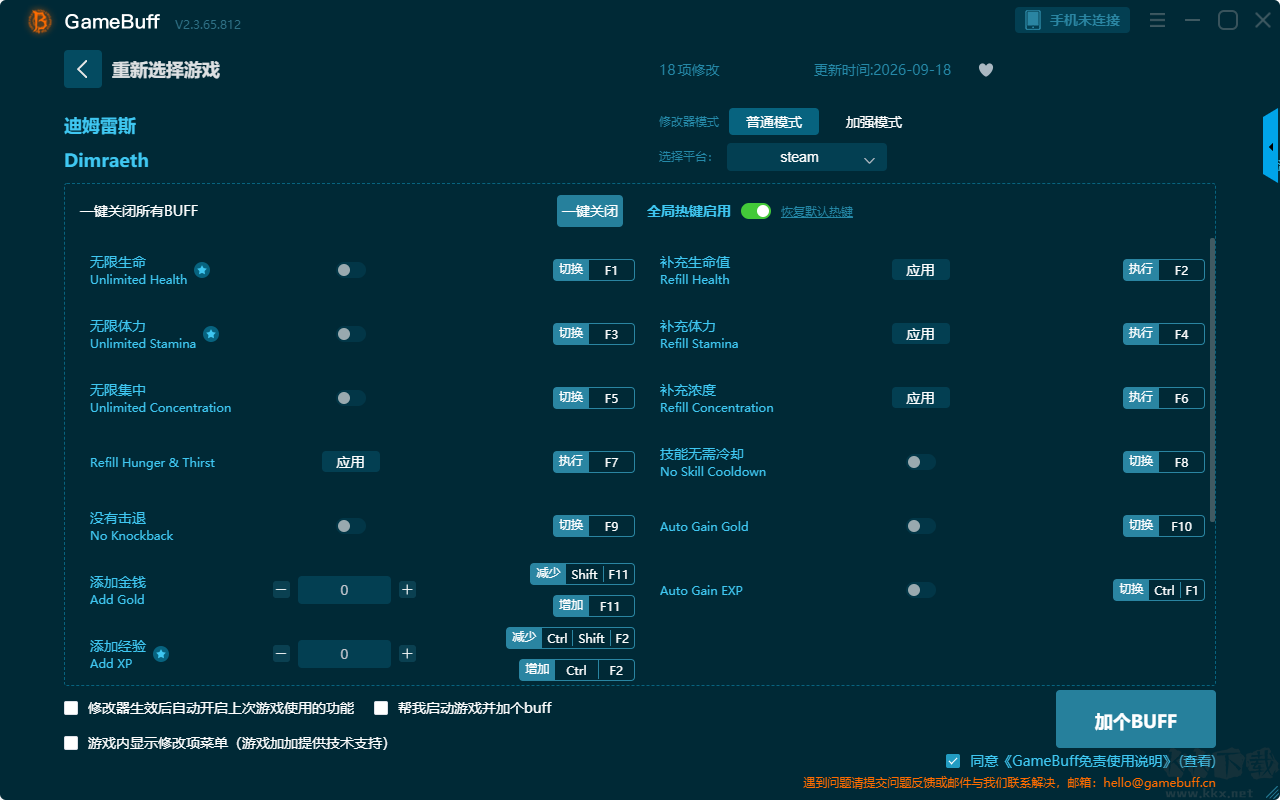Viewport: 1280px width, 800px height.
Task: Expand the blue side panel arrow
Action: click(x=1271, y=146)
